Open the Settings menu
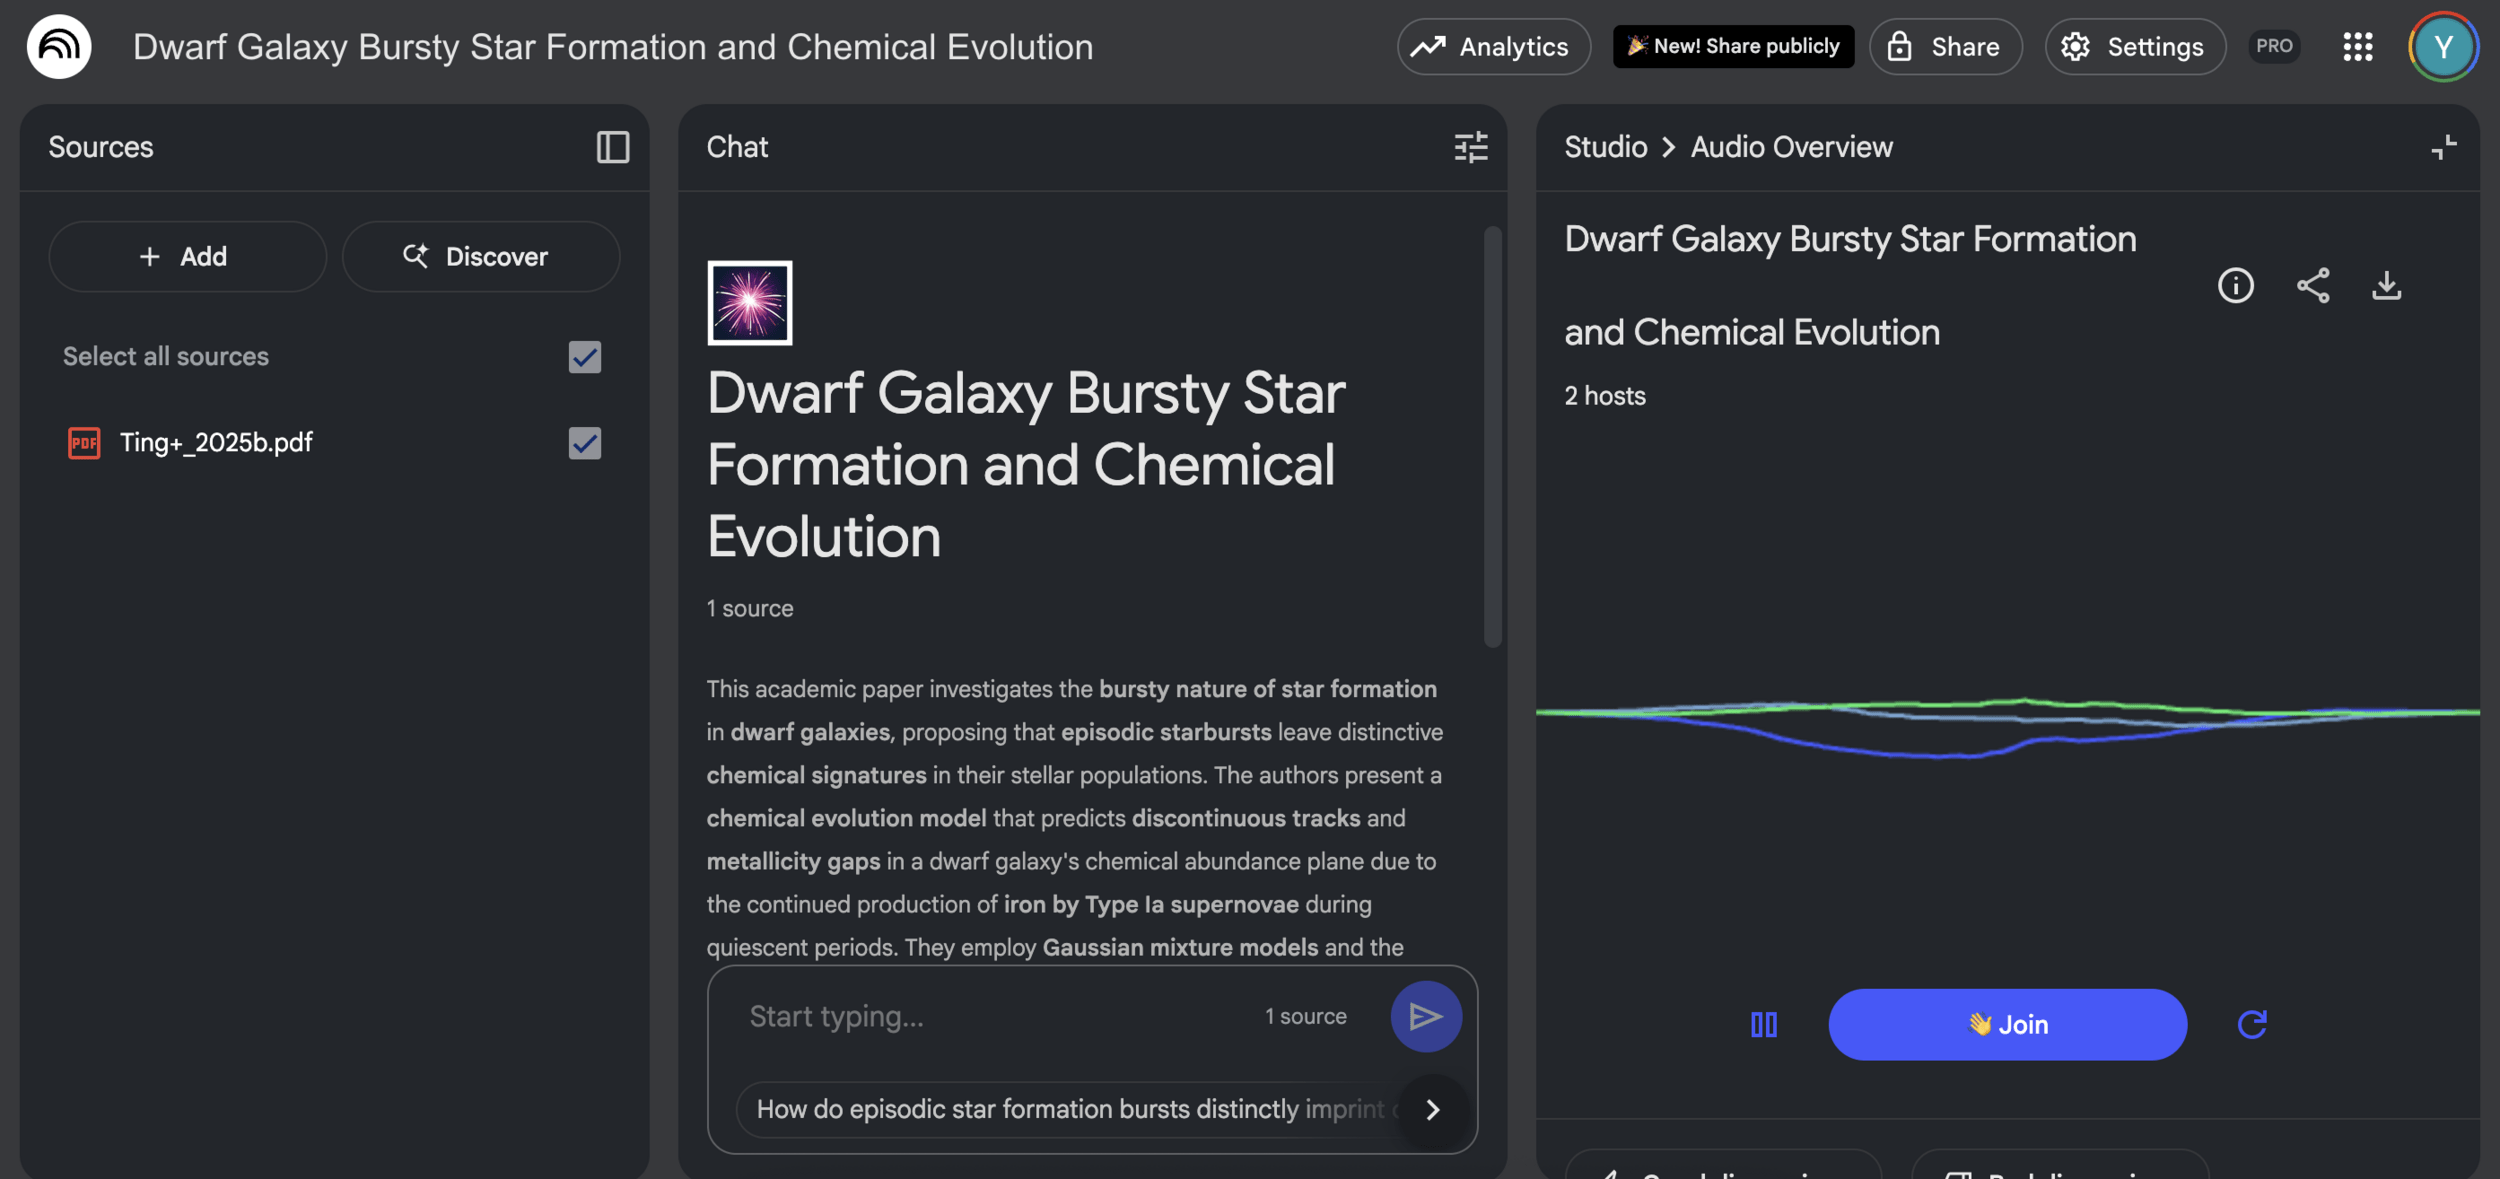Viewport: 2500px width, 1179px height. point(2134,46)
